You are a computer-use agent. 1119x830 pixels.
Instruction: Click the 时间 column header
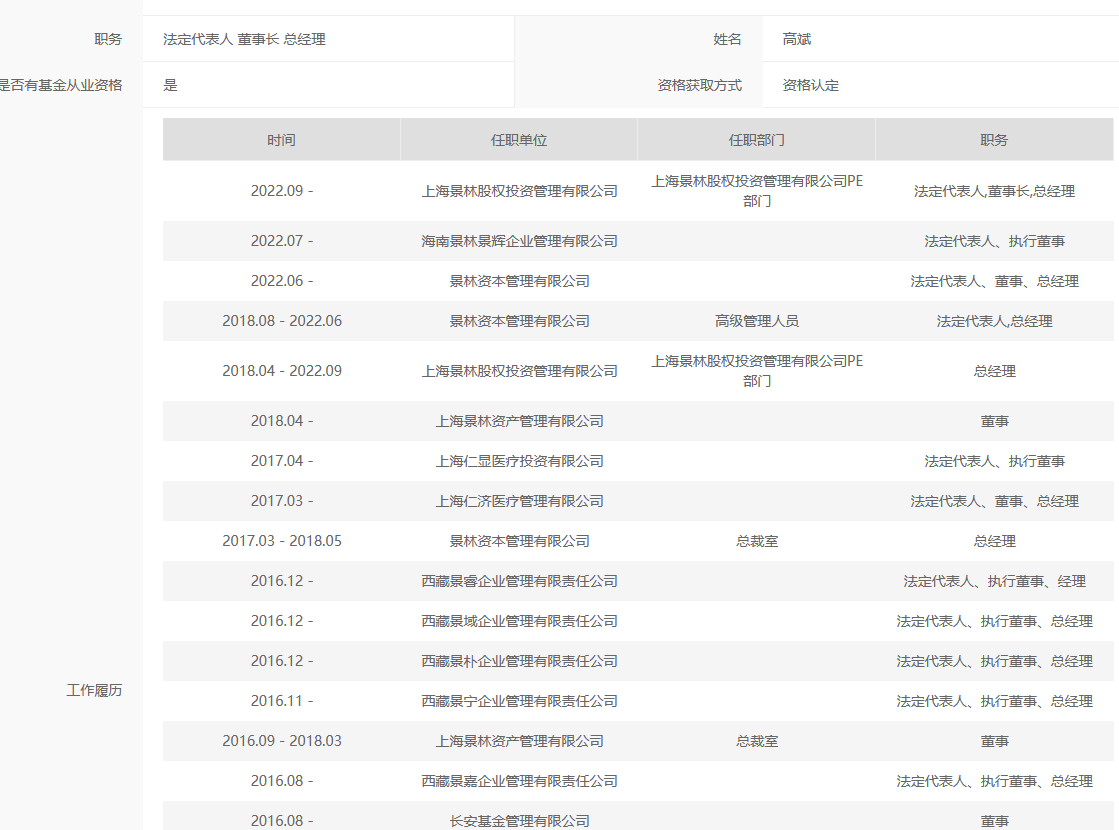[x=281, y=140]
